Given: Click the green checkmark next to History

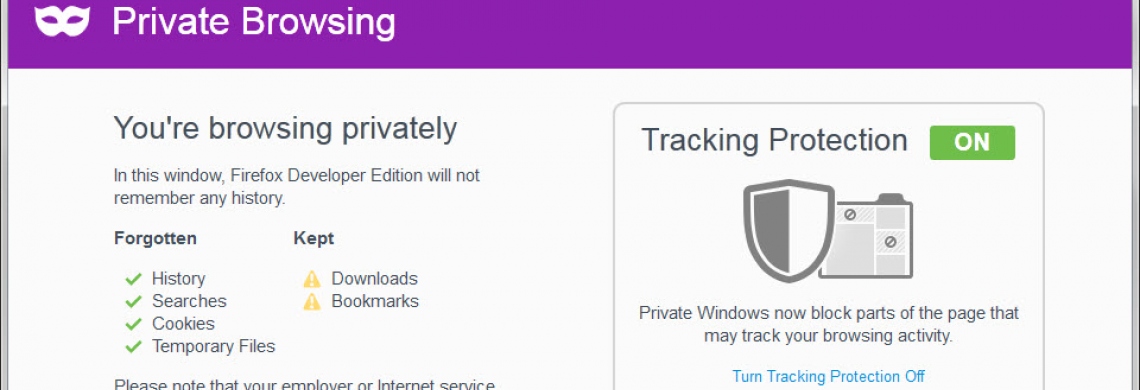Looking at the screenshot, I should [133, 279].
